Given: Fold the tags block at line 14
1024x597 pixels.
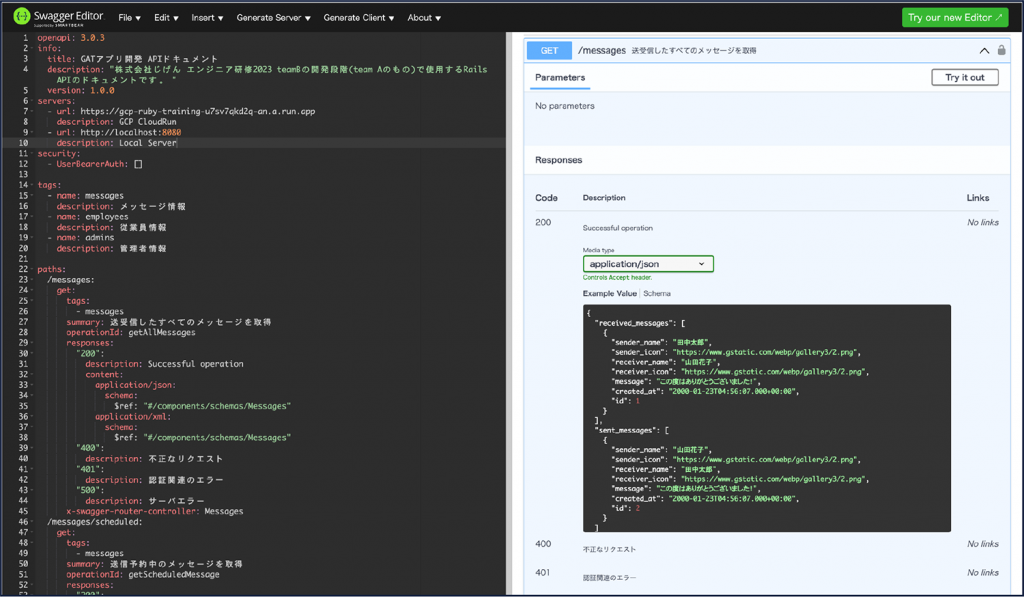Looking at the screenshot, I should (x=32, y=185).
